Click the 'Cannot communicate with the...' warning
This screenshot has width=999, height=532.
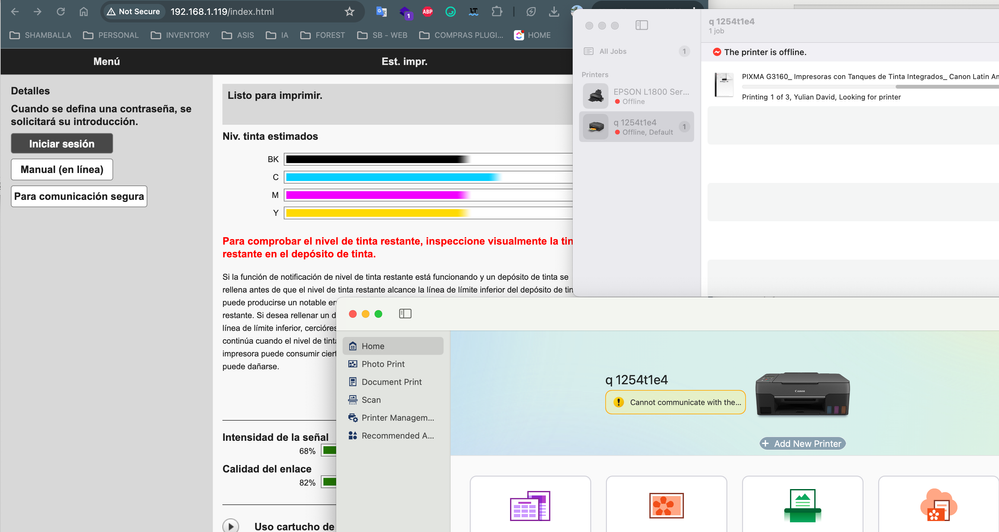pos(676,402)
